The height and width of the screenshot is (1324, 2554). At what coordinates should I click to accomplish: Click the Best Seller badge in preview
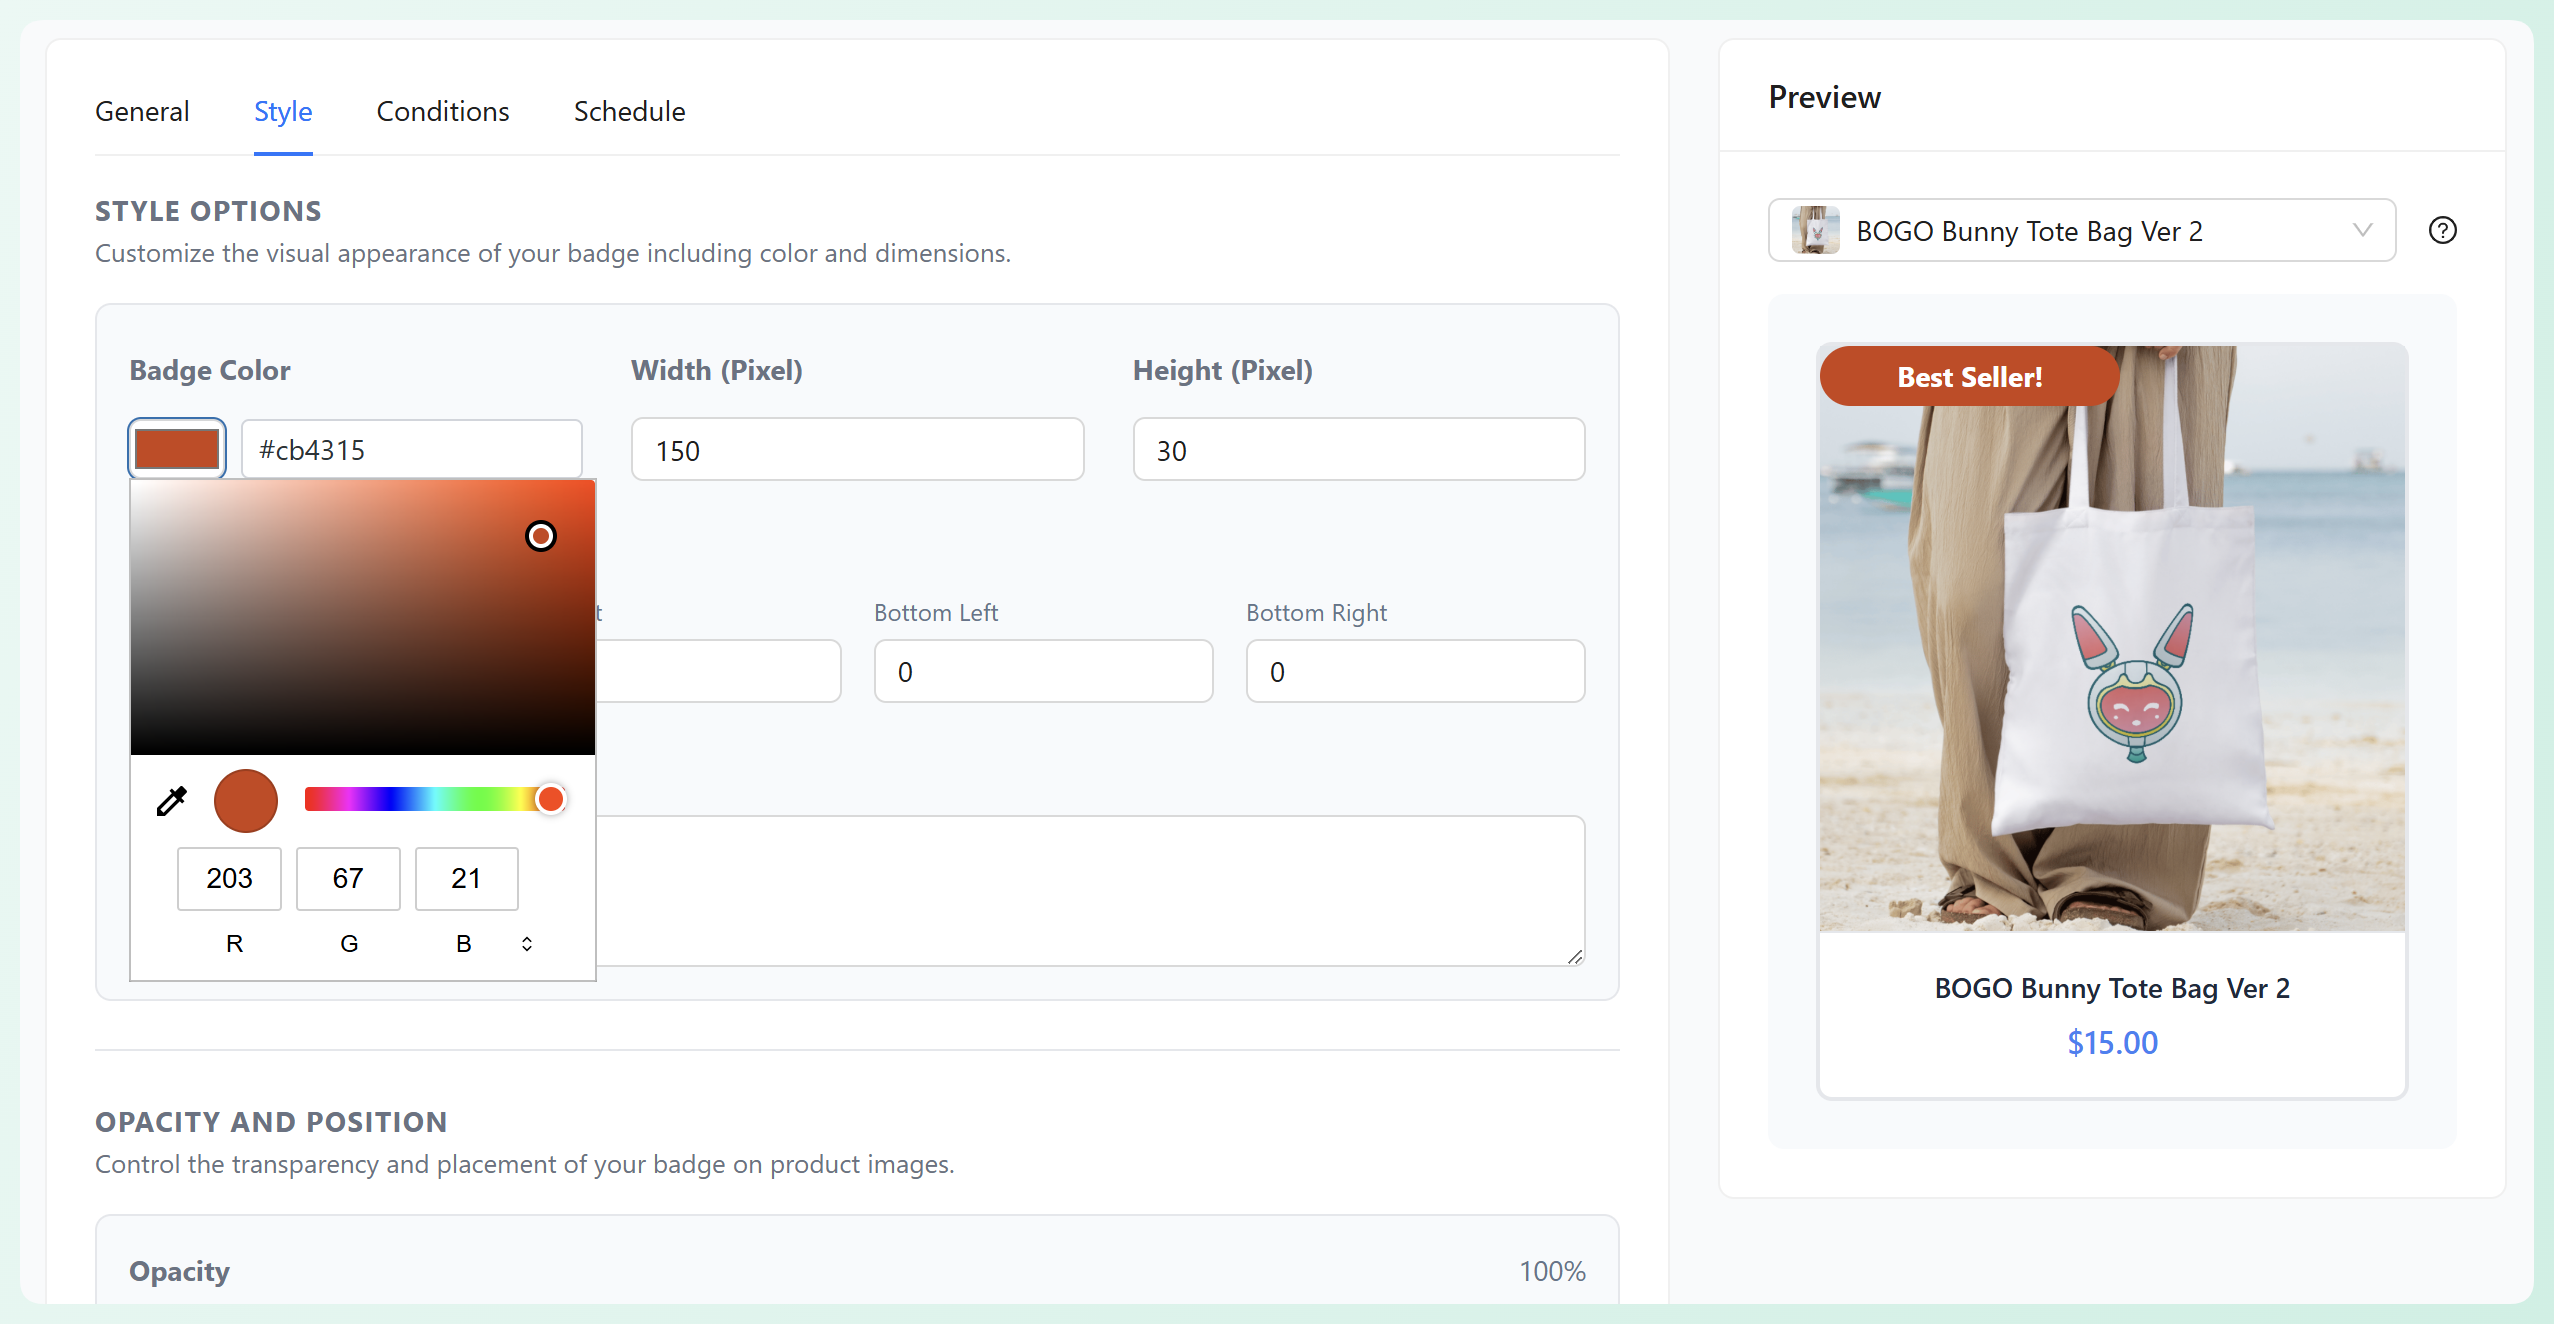[1968, 377]
